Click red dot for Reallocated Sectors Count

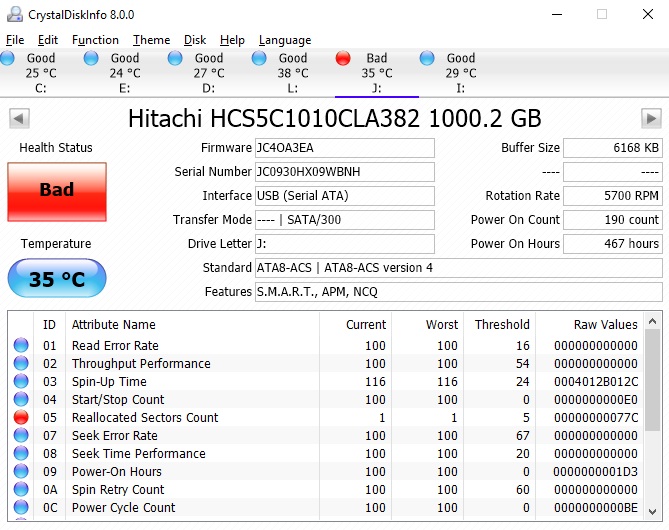21,417
